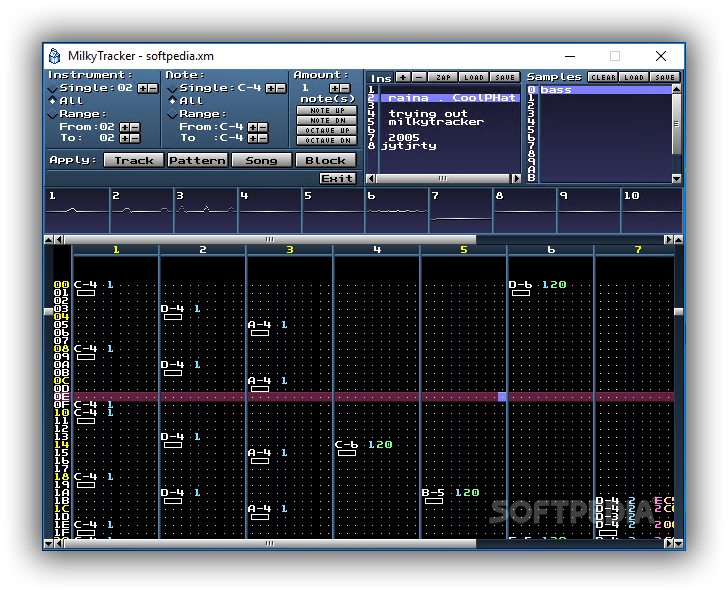Zap the current instrument
Image resolution: width=728 pixels, height=593 pixels.
click(x=443, y=78)
